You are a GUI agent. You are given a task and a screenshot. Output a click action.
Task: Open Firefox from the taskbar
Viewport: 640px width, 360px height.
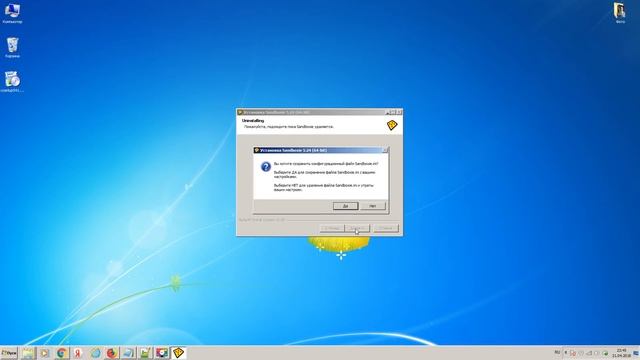click(x=111, y=353)
